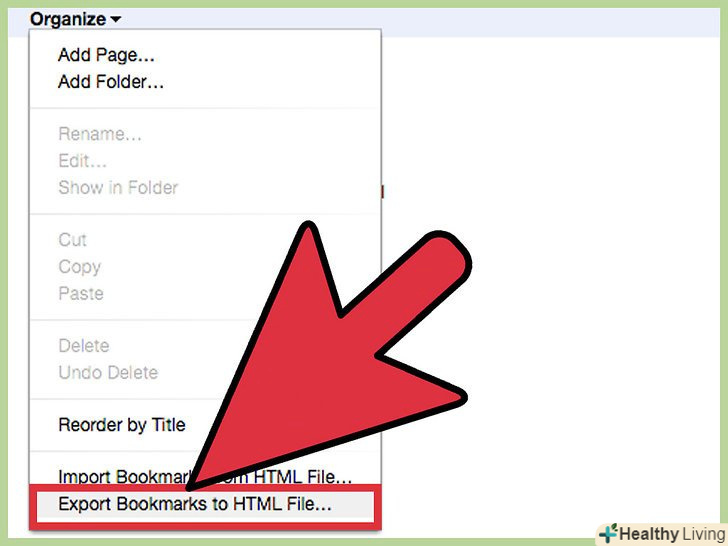Choose Add Folder… from the menu
The width and height of the screenshot is (728, 546).
(x=110, y=82)
